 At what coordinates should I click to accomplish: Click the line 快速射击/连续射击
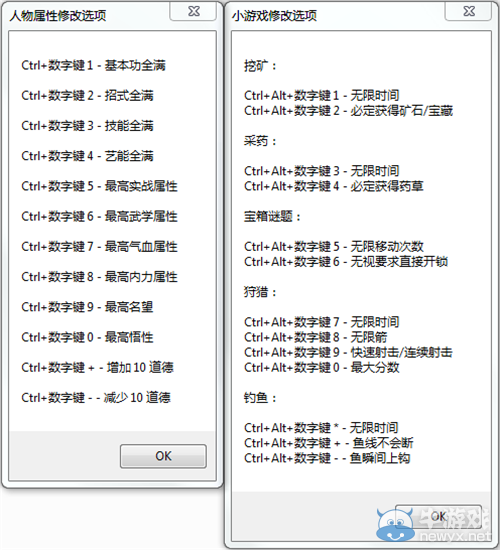pos(348,352)
